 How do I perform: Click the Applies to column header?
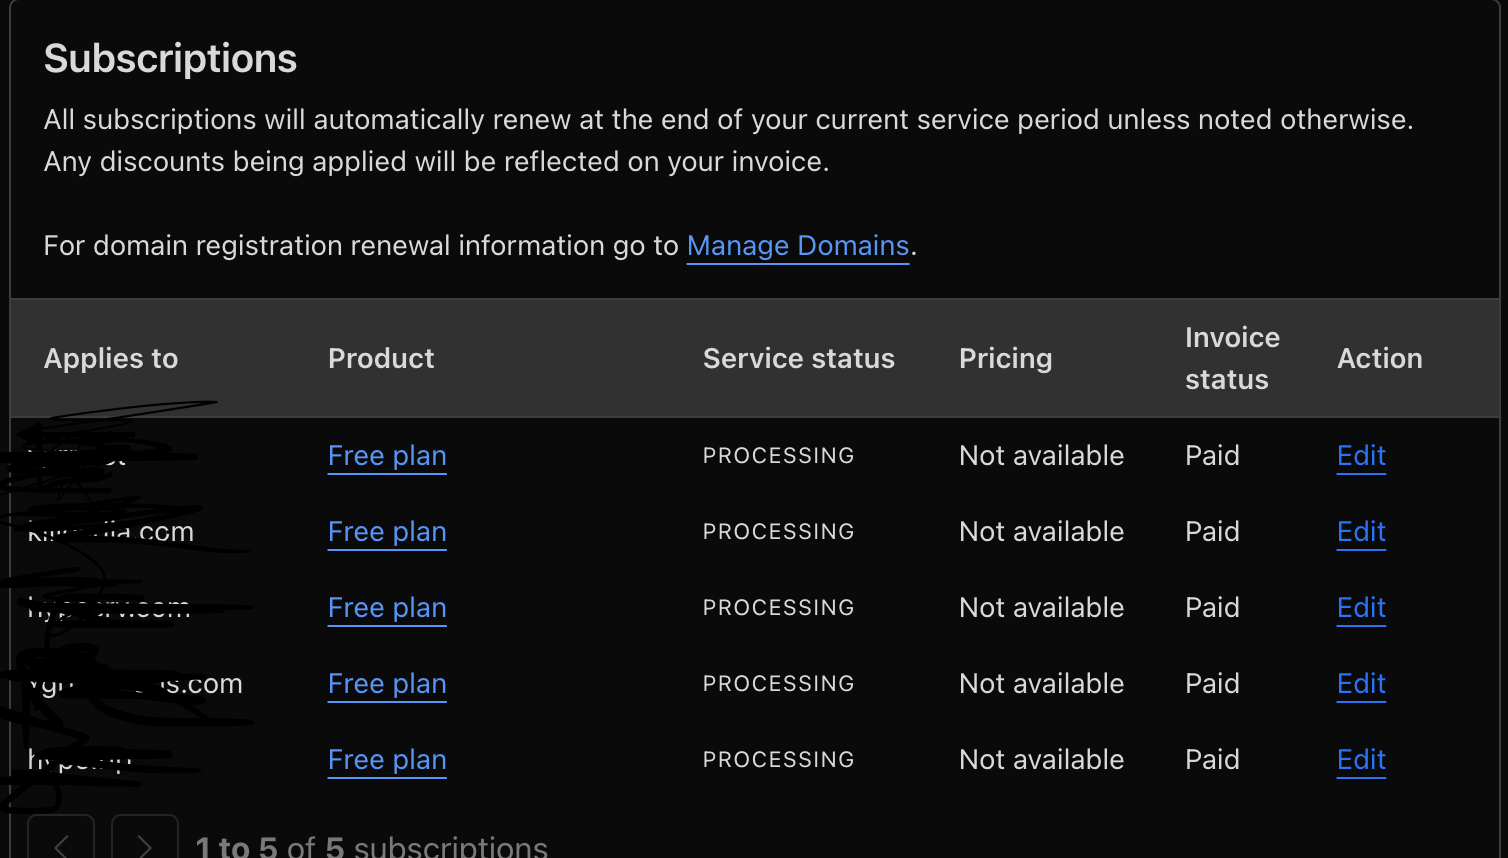(111, 359)
